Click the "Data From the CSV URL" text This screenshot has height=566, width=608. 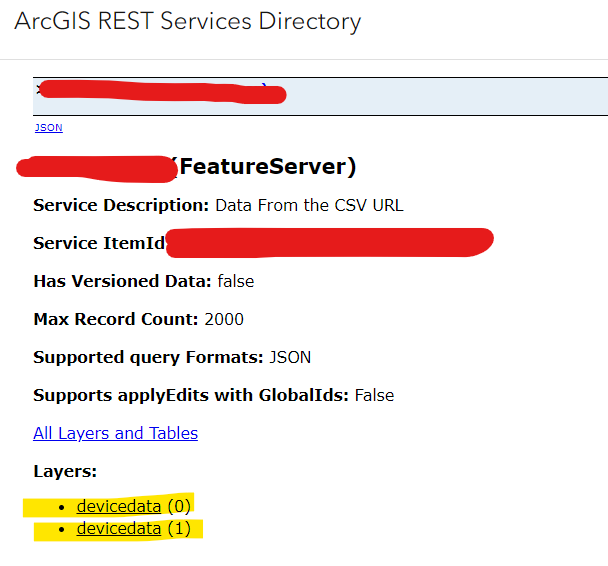[309, 205]
